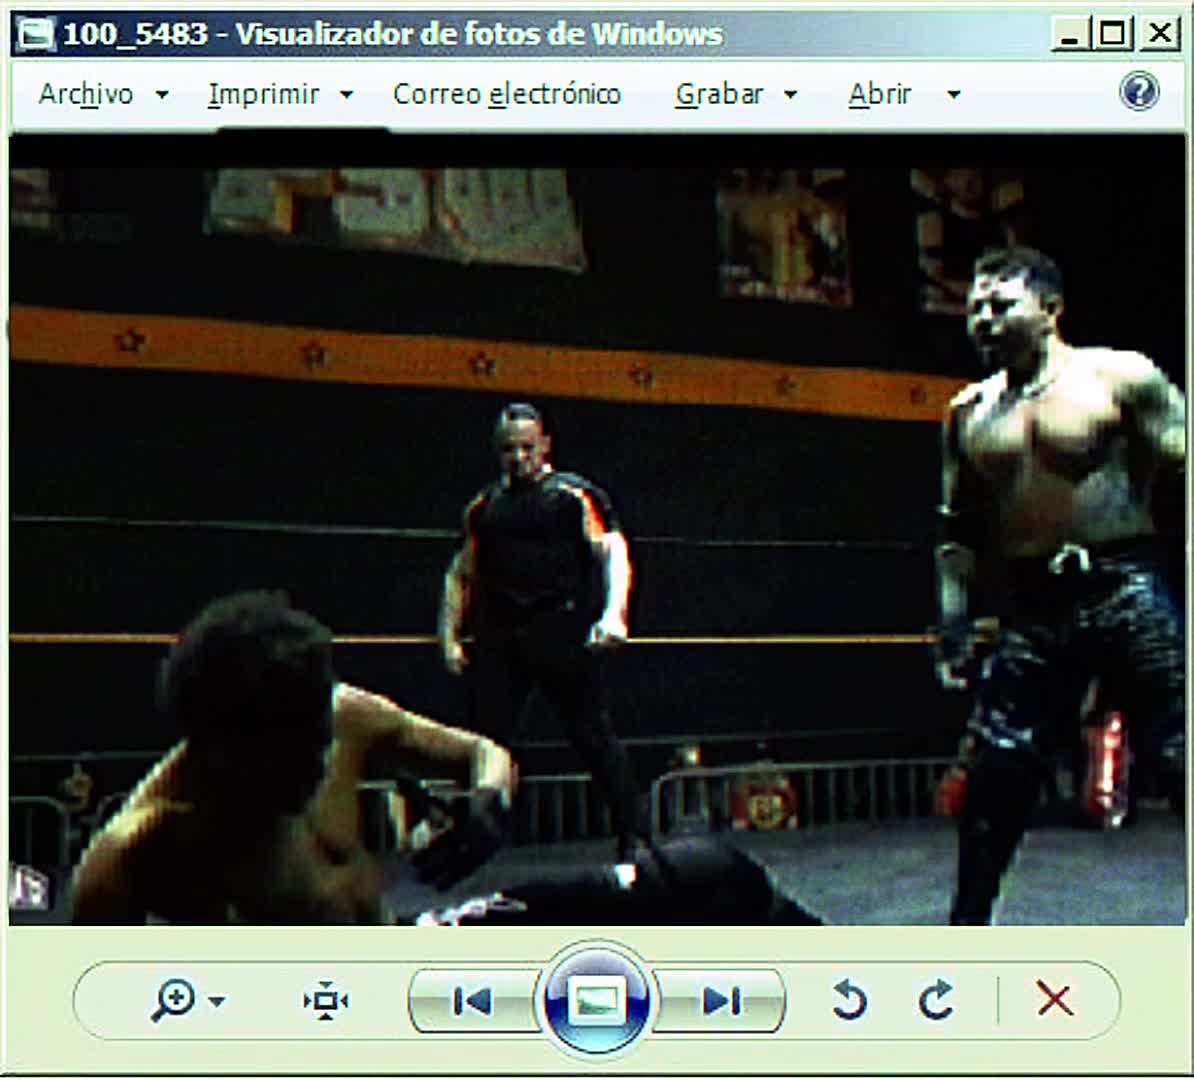Viewport: 1194px width, 1080px height.
Task: Click the photo viewer title bar icon
Action: (x=37, y=33)
